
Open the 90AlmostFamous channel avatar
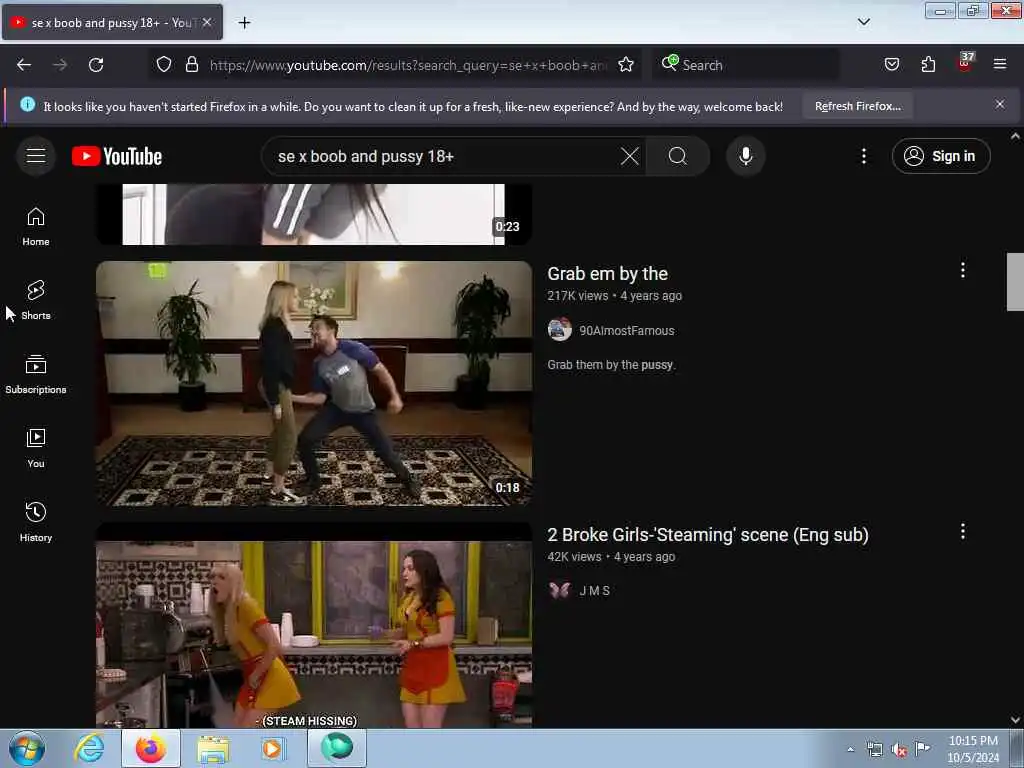pos(560,330)
